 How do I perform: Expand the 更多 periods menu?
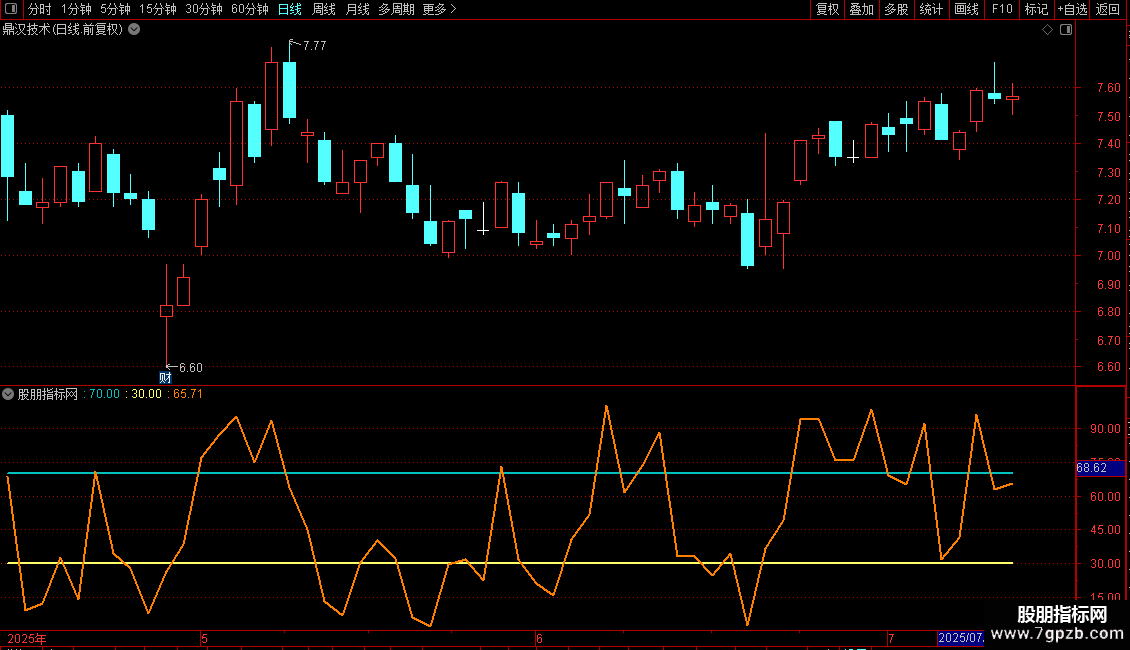(x=440, y=9)
